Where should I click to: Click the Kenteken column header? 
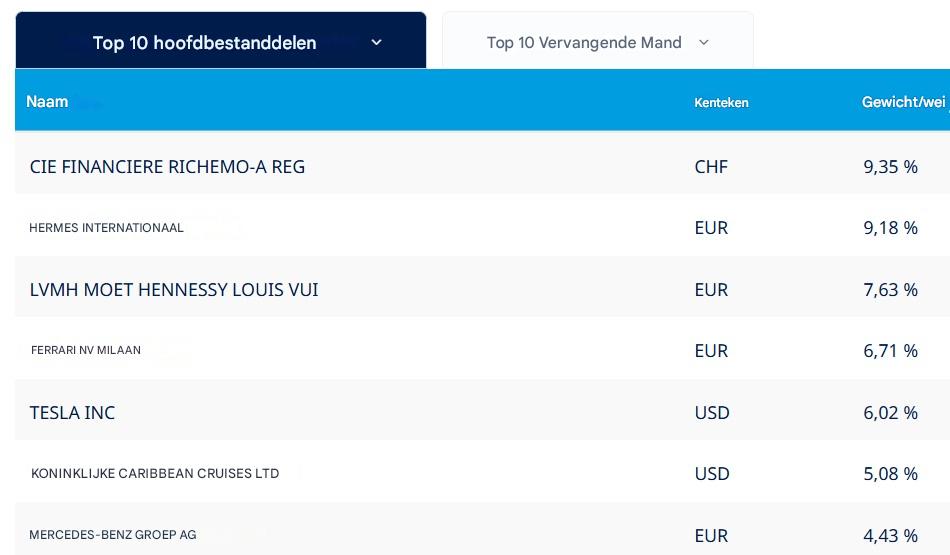pos(721,102)
